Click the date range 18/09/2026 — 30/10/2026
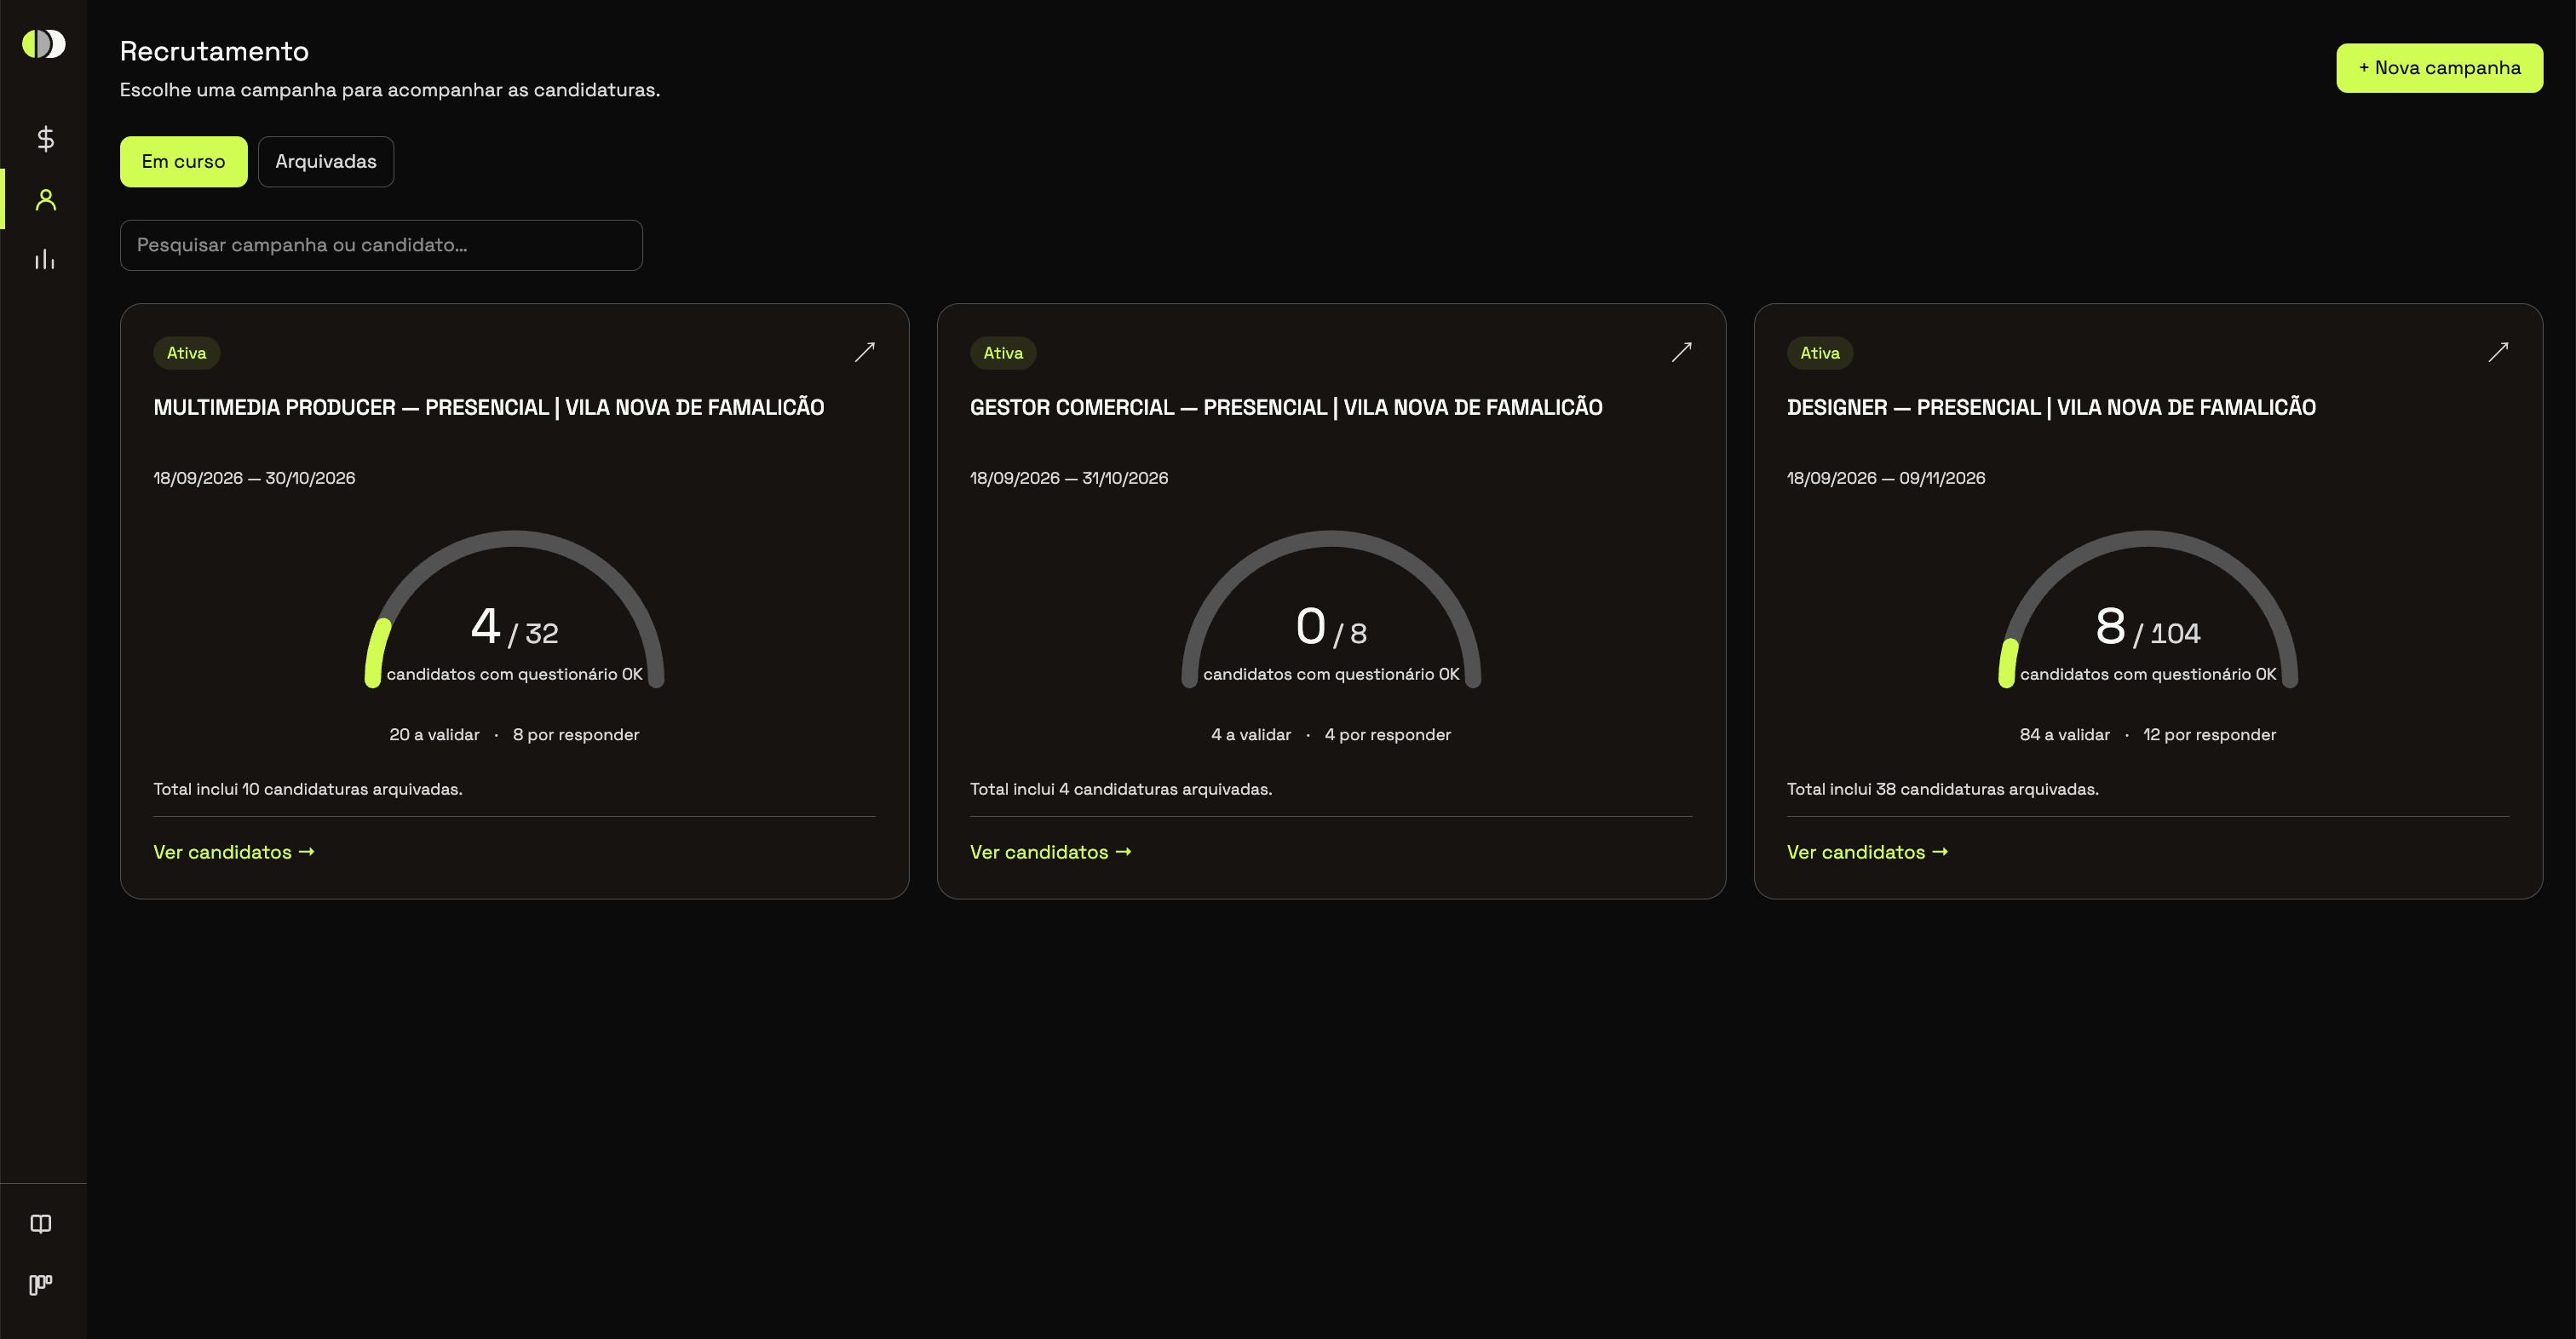Image resolution: width=2576 pixels, height=1339 pixels. click(x=254, y=478)
